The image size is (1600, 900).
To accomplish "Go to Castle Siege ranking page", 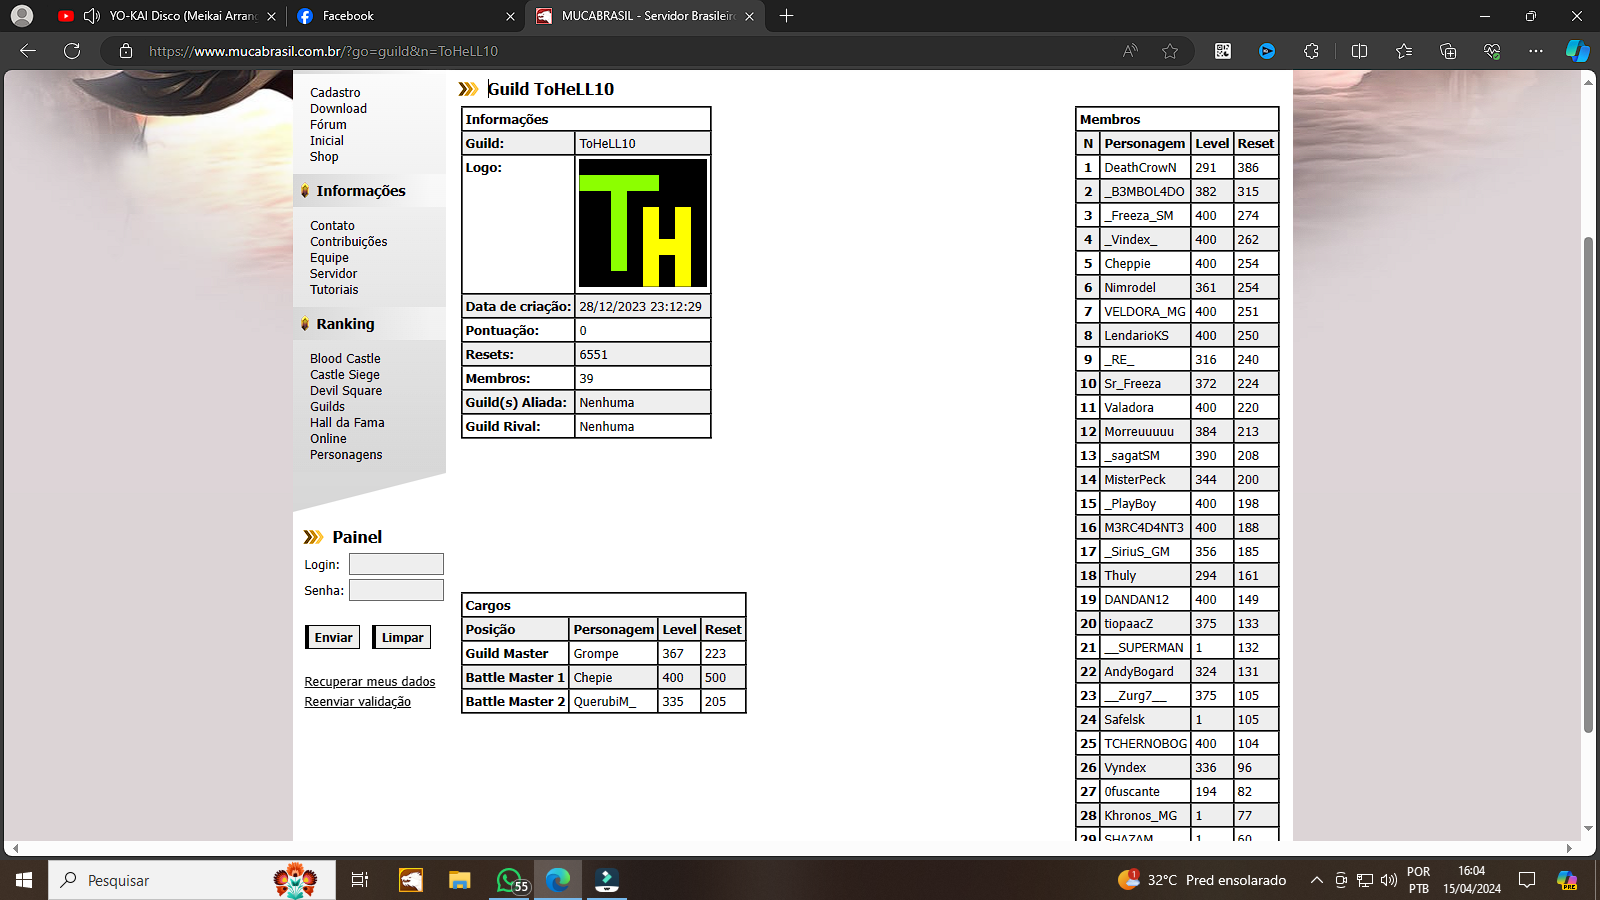I will pos(345,375).
